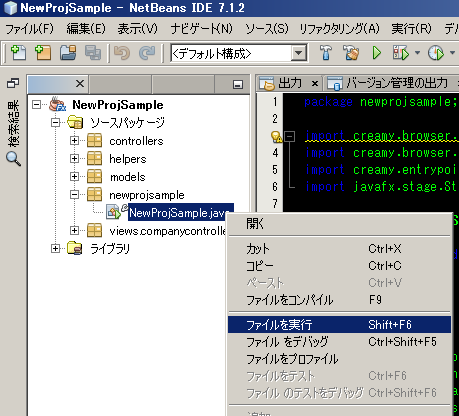The height and width of the screenshot is (416, 459).
Task: Close the 出力 tab
Action: (x=315, y=83)
